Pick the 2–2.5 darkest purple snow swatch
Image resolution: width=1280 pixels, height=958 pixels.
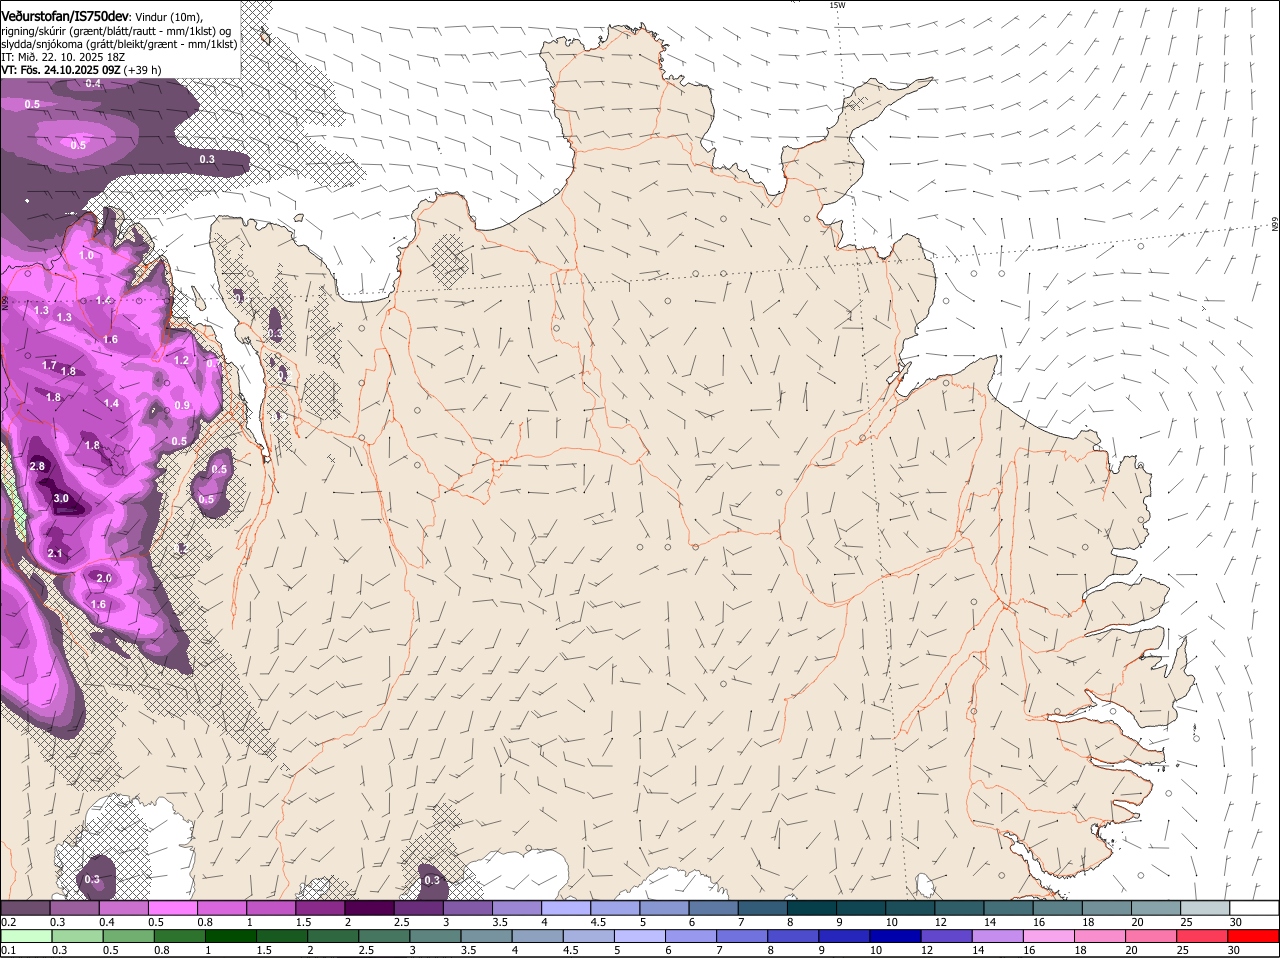tap(370, 907)
